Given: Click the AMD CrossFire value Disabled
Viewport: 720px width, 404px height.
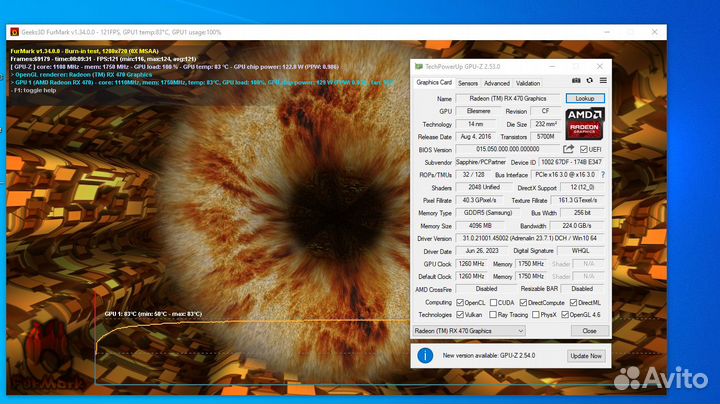Looking at the screenshot, I should 486,289.
